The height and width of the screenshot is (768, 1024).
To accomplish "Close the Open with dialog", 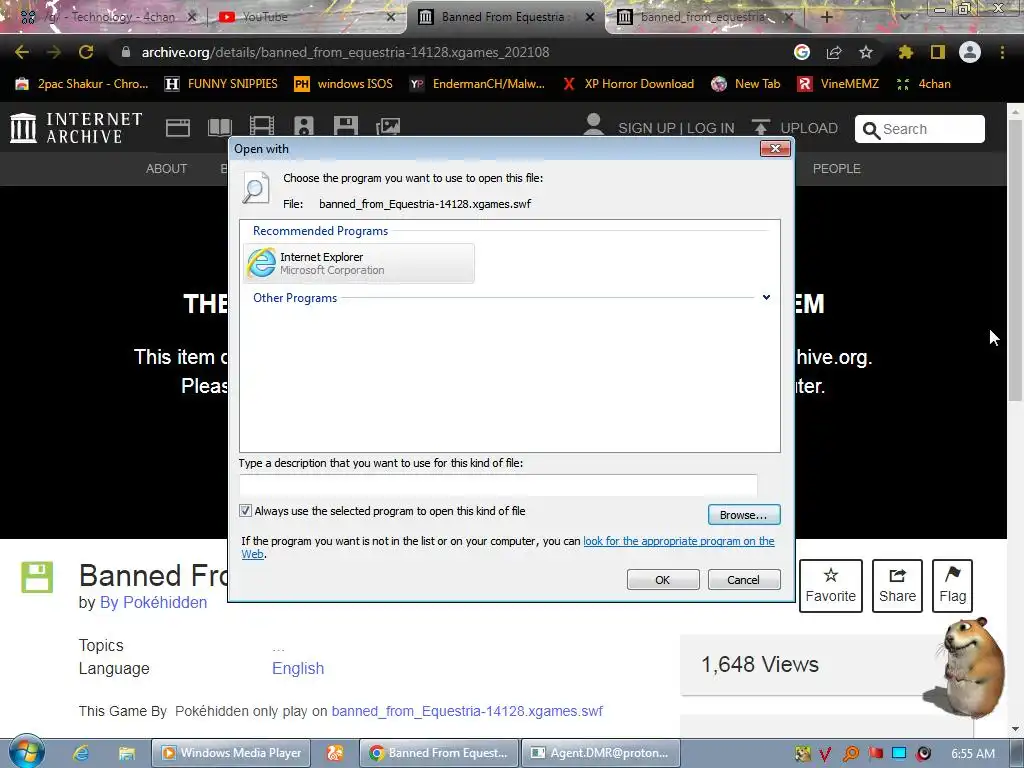I will coord(775,149).
